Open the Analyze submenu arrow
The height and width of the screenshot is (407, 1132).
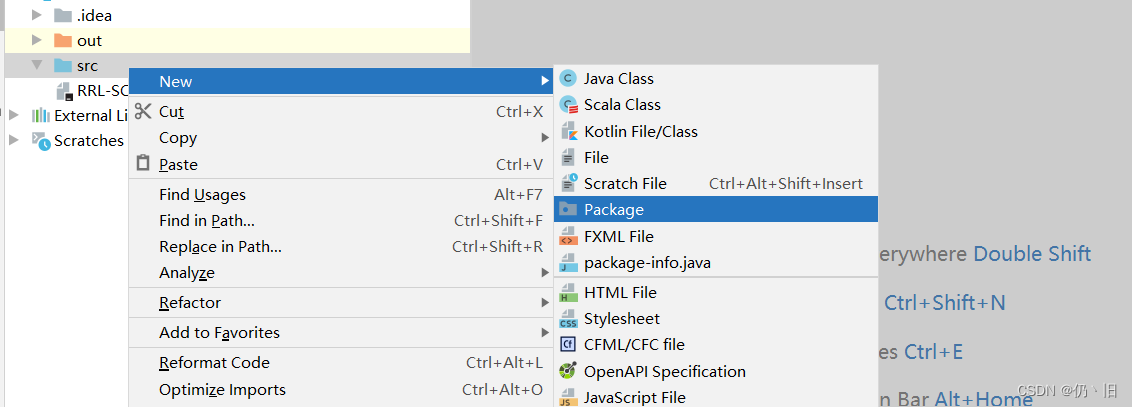click(545, 273)
